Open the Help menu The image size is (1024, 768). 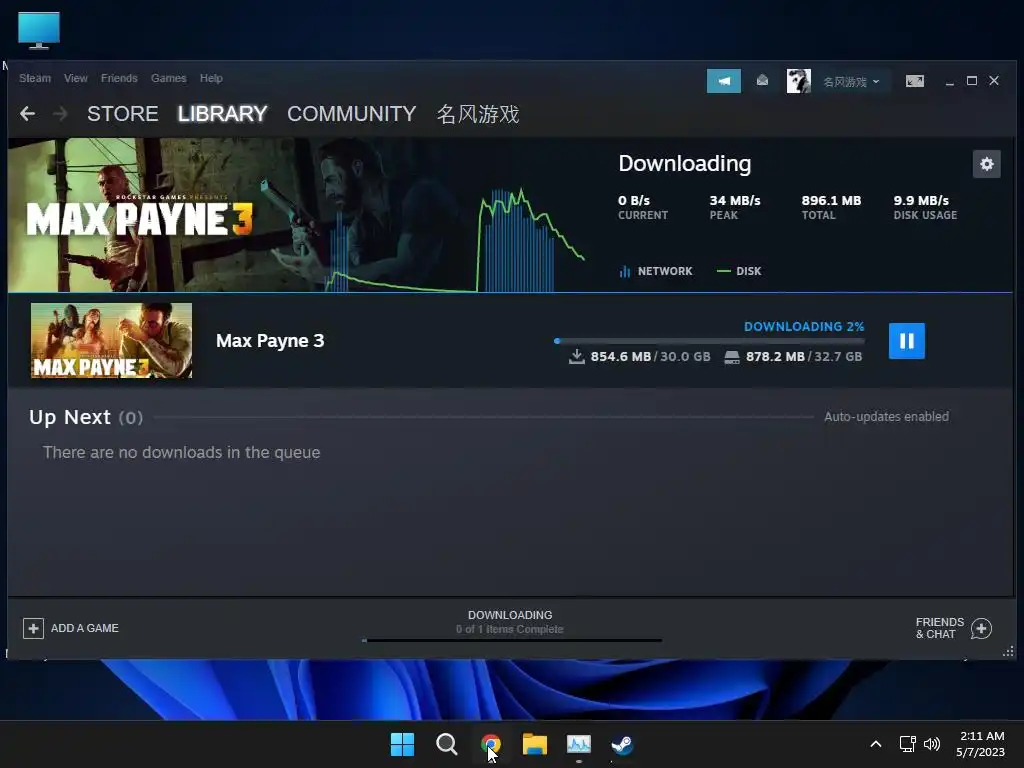(x=211, y=78)
